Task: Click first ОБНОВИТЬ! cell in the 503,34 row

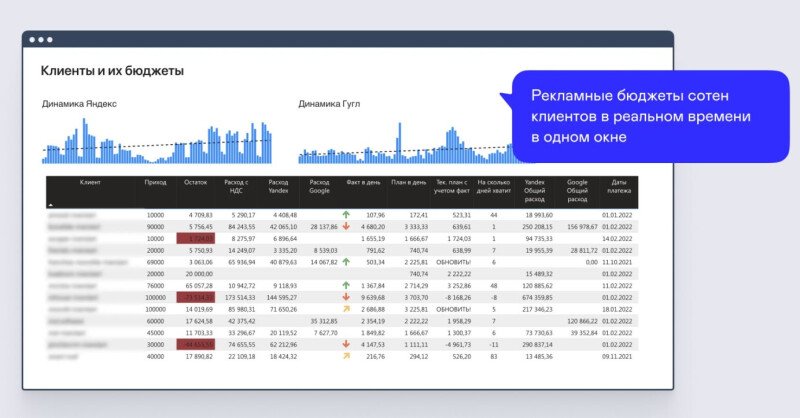Action: point(452,262)
